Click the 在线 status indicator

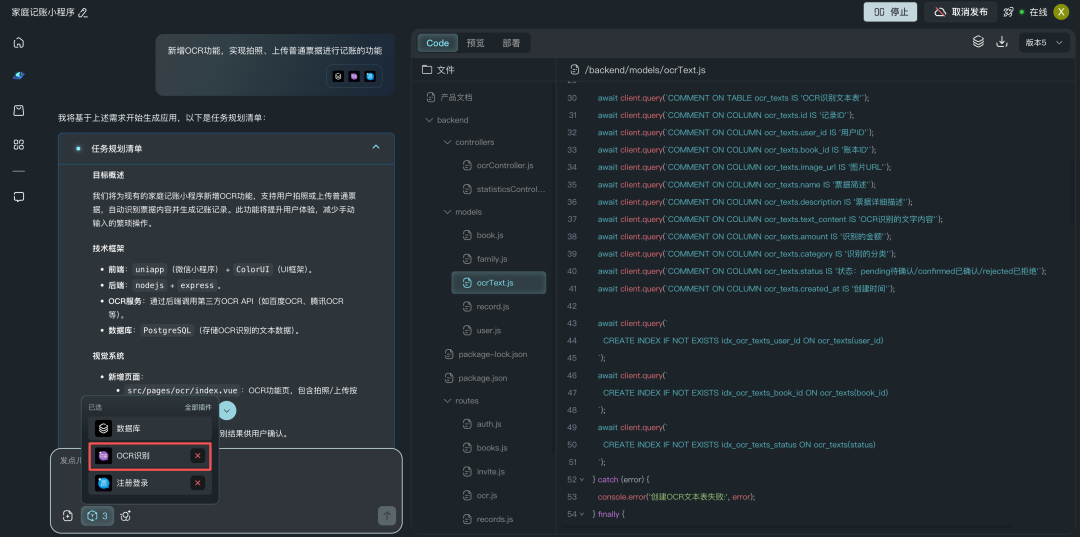(x=1034, y=12)
